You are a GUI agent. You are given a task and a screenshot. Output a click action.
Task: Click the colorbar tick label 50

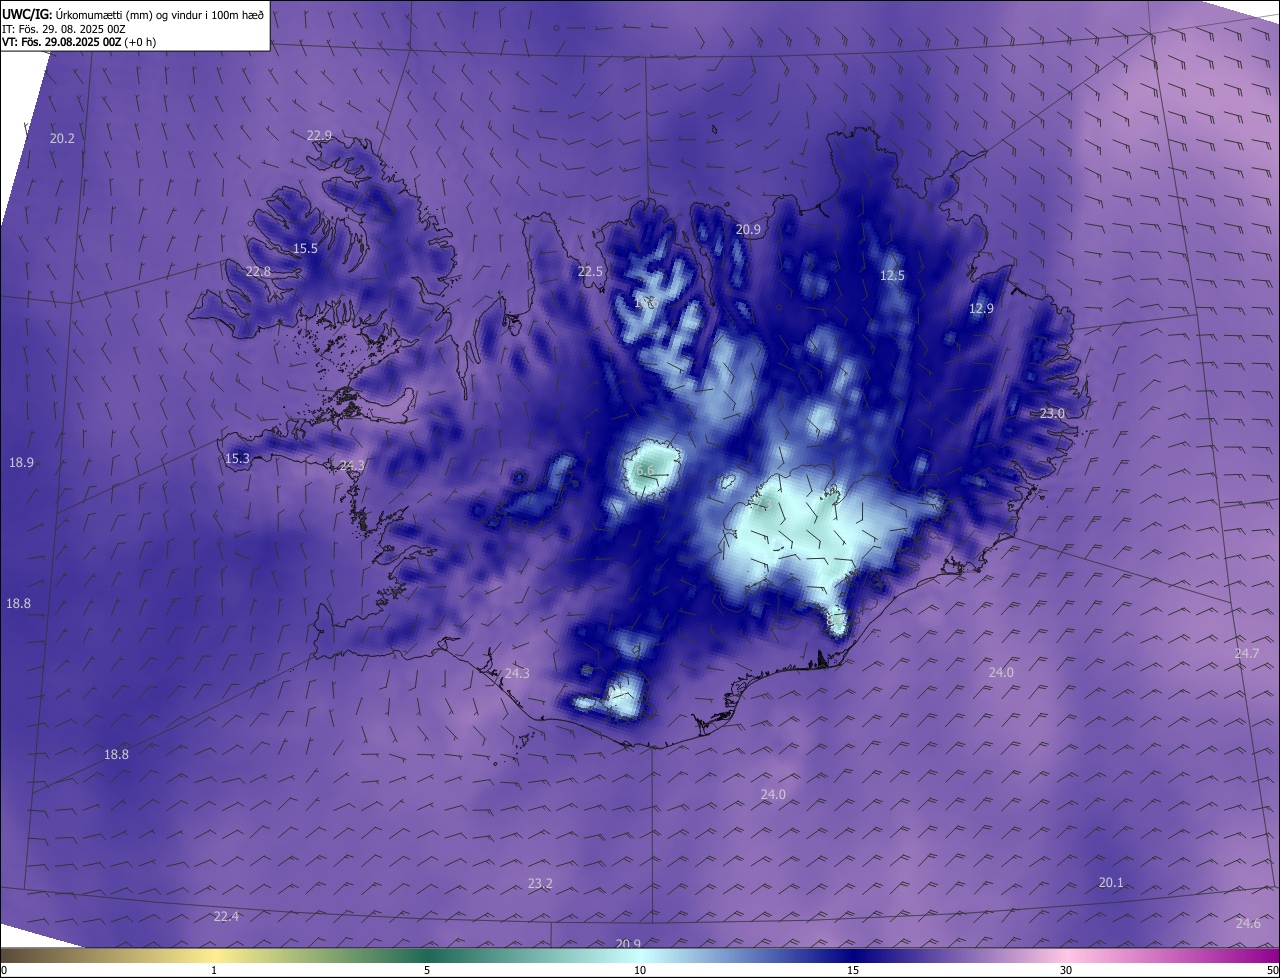(1272, 970)
